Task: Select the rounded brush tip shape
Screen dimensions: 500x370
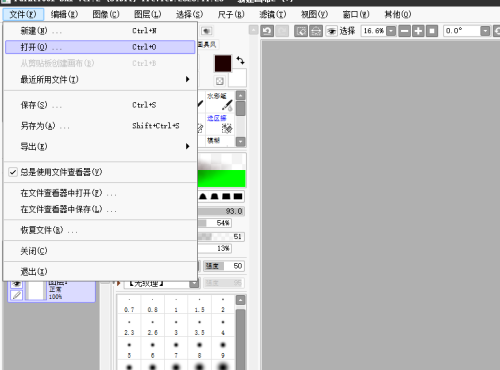Action: (214, 196)
